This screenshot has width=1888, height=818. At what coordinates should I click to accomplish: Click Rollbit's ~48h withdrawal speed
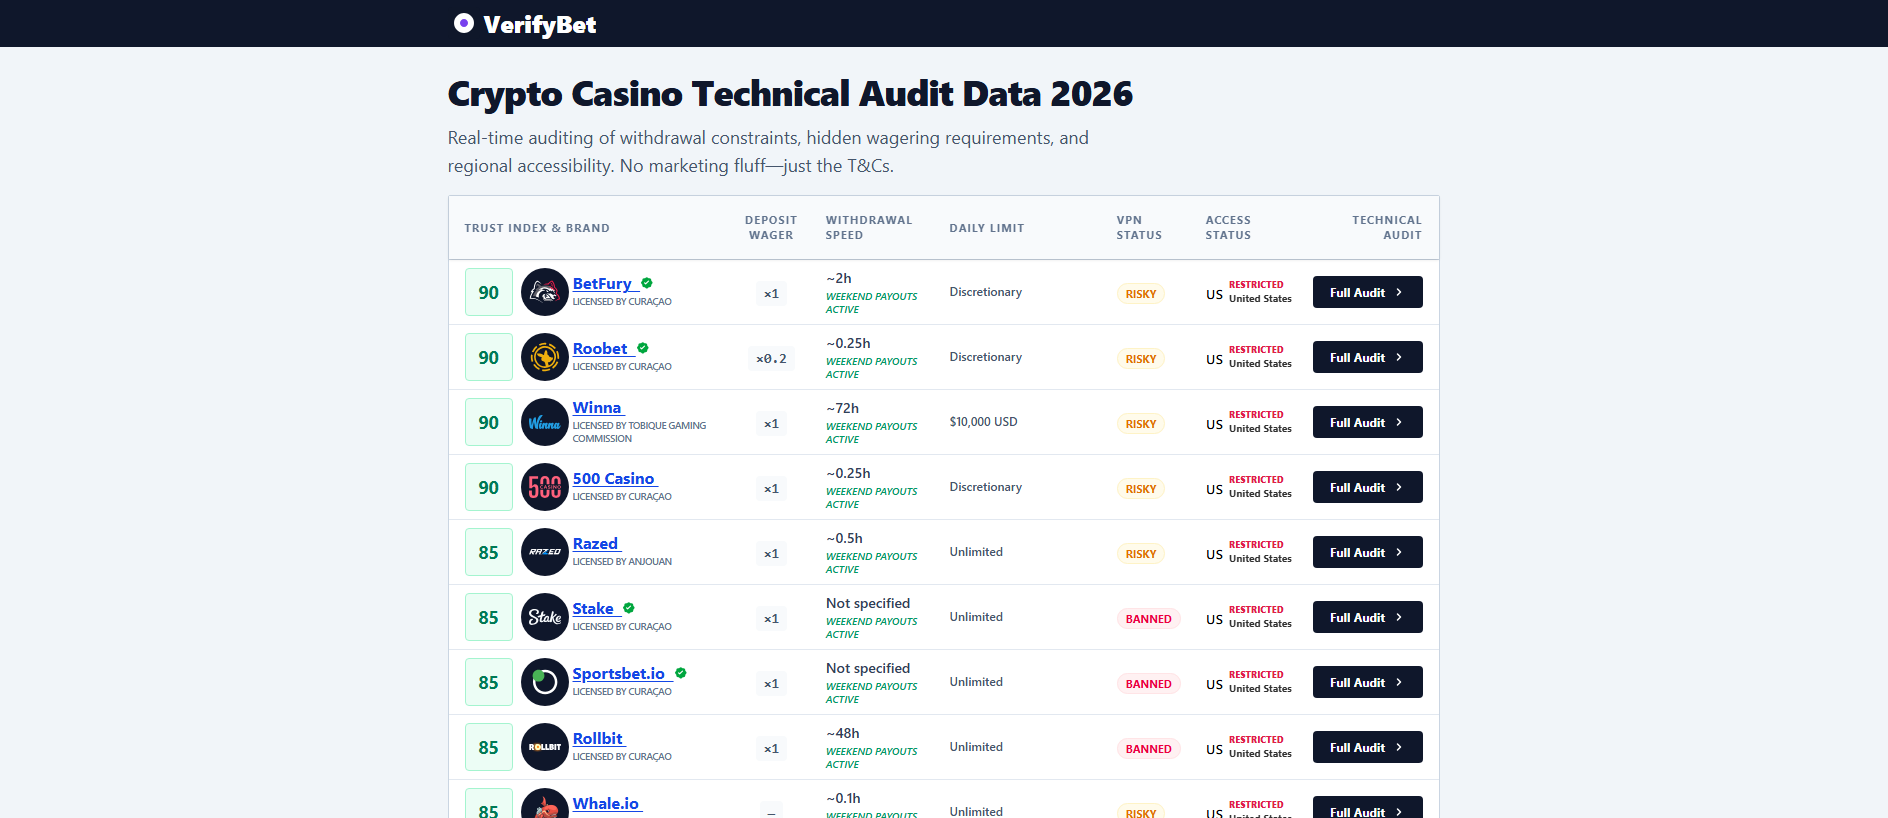click(x=843, y=733)
